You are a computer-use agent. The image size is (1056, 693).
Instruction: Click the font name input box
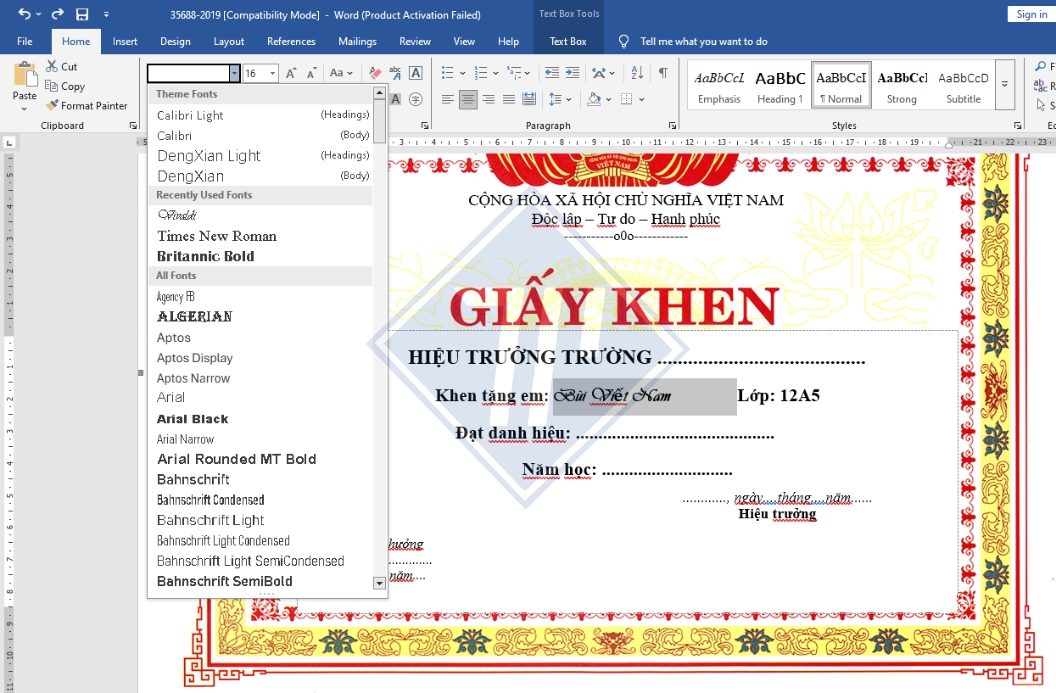[x=189, y=73]
